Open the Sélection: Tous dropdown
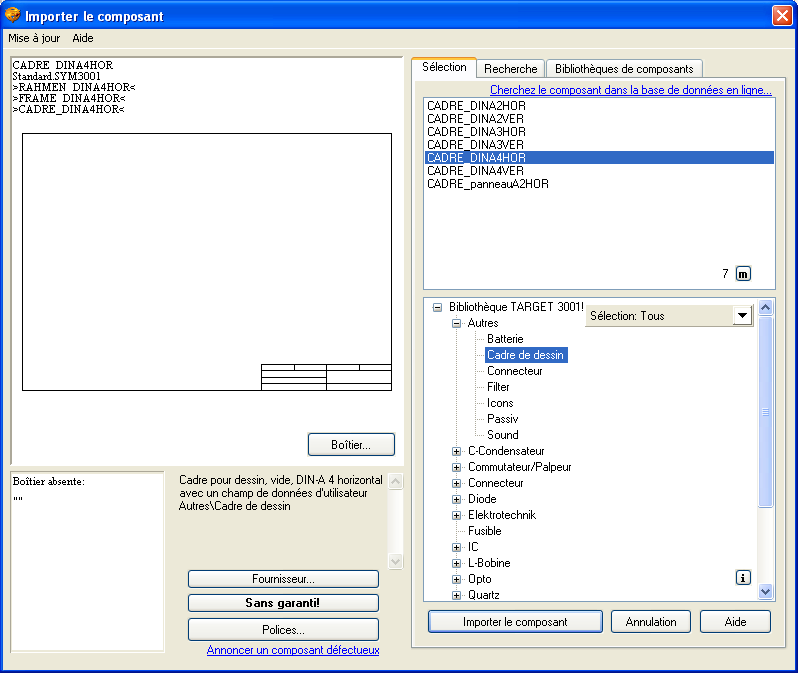 tap(741, 316)
